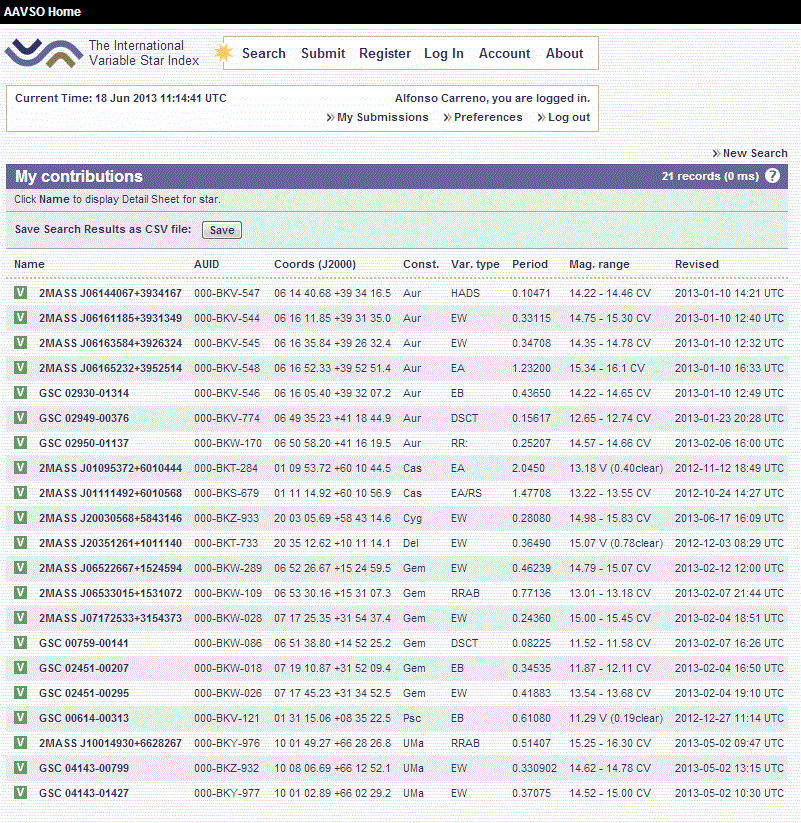Open the New Search link
The height and width of the screenshot is (823, 801).
[x=755, y=153]
